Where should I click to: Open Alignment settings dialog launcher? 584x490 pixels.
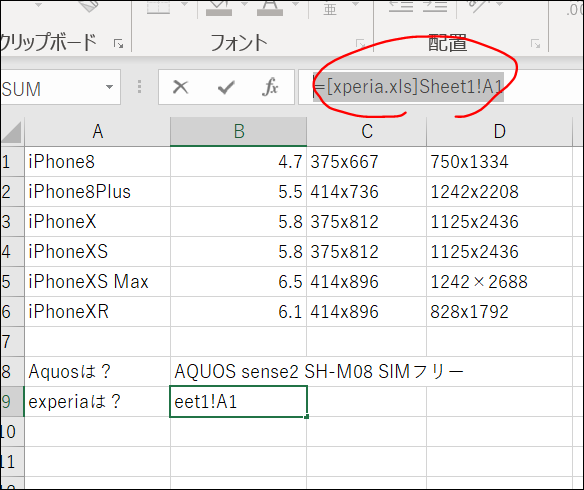(x=535, y=44)
